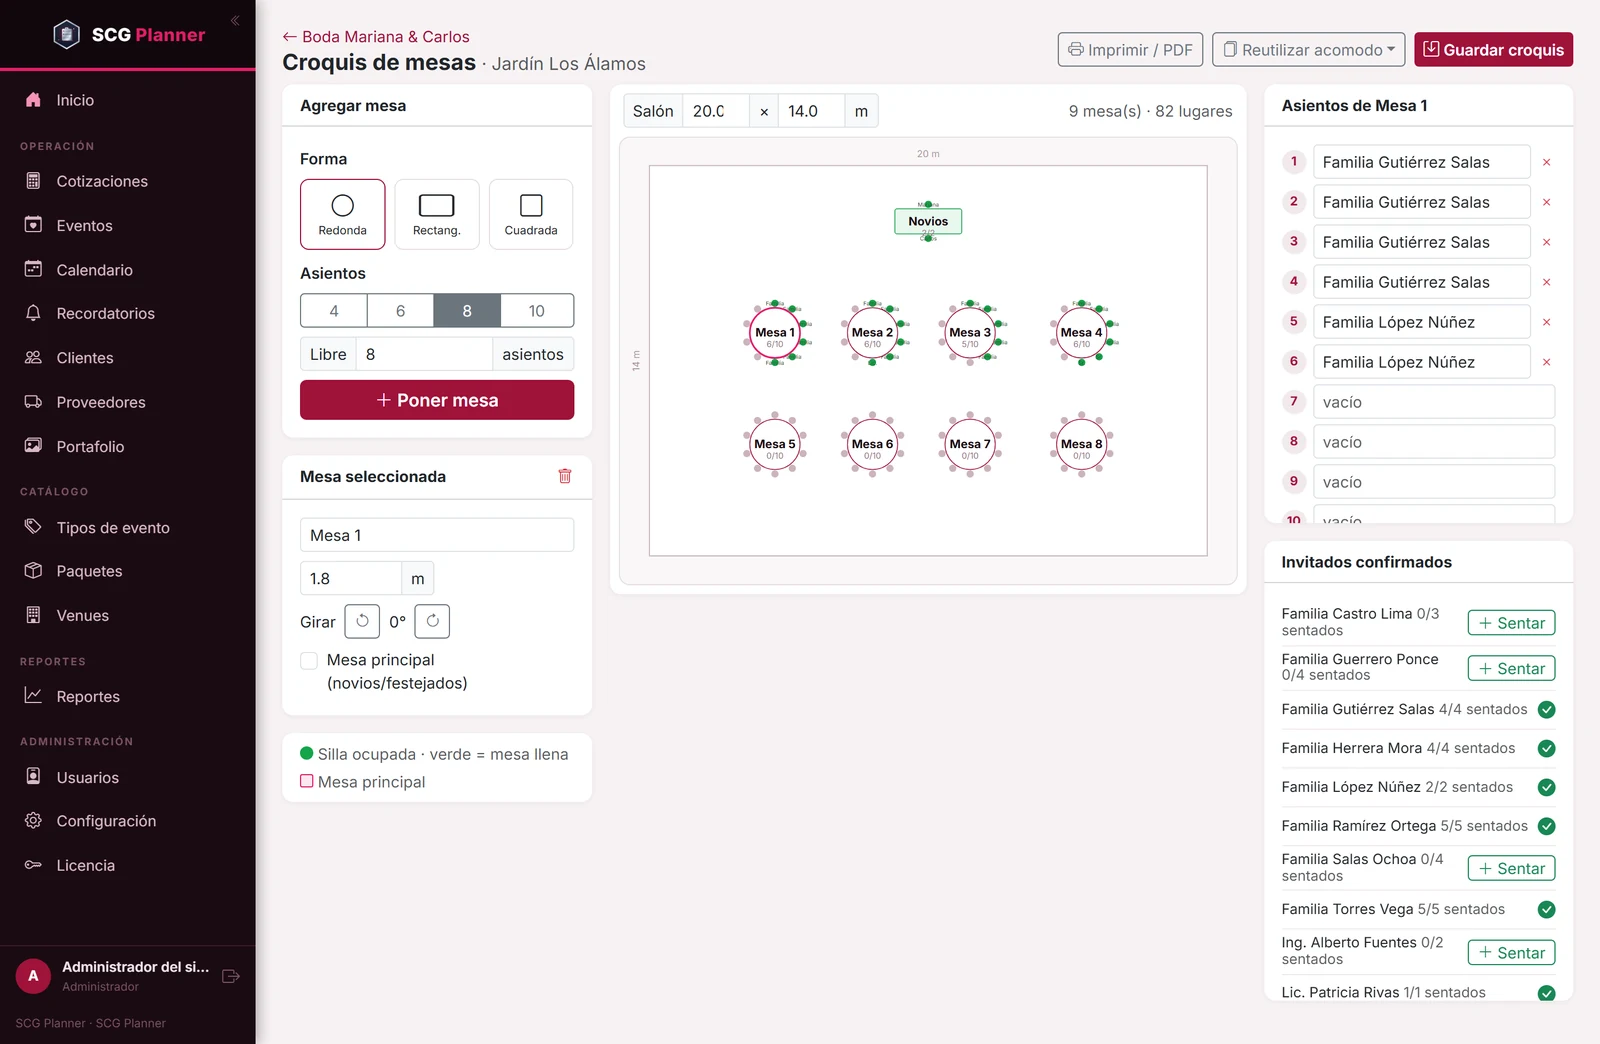Remove seat 1 Familia Gutiérrez Salas
This screenshot has width=1600, height=1044.
[x=1546, y=162]
